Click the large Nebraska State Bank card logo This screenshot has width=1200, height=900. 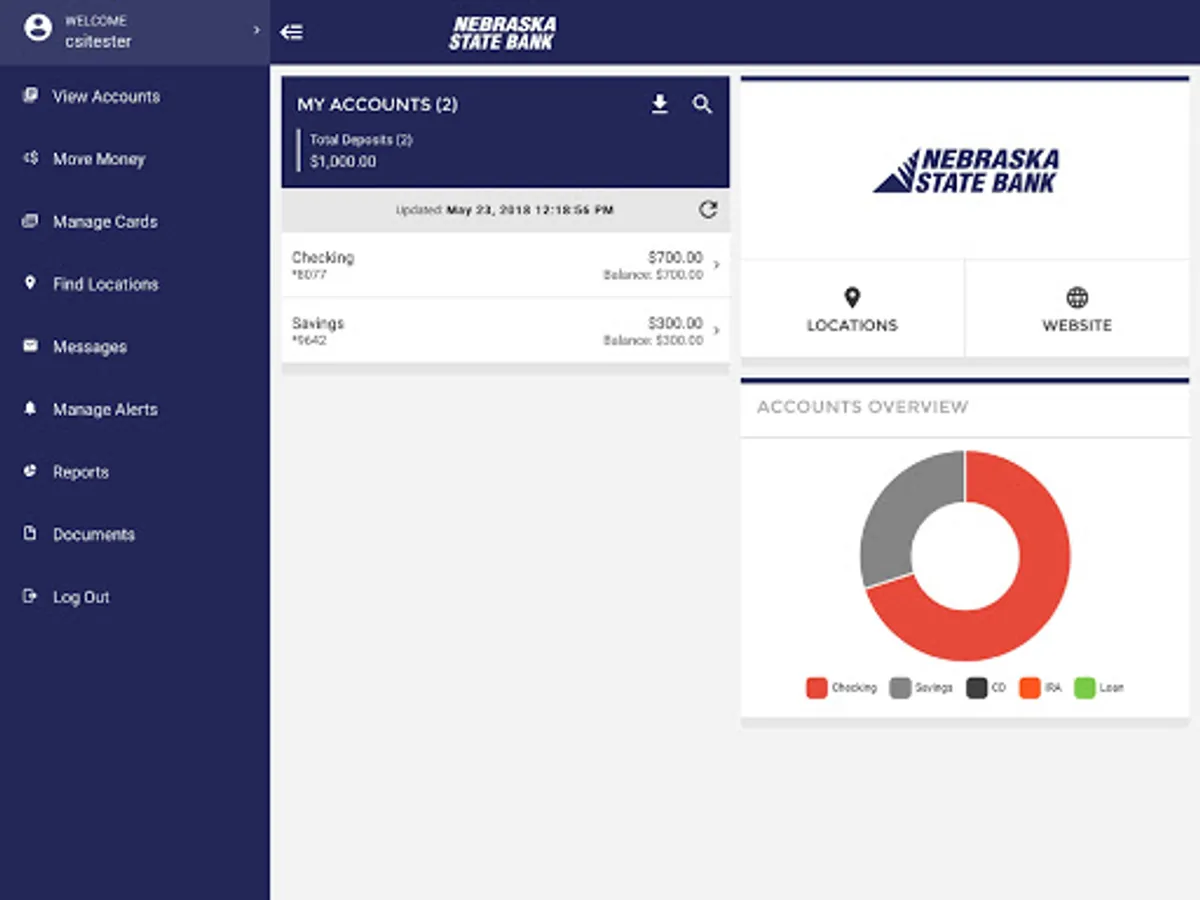(x=965, y=171)
